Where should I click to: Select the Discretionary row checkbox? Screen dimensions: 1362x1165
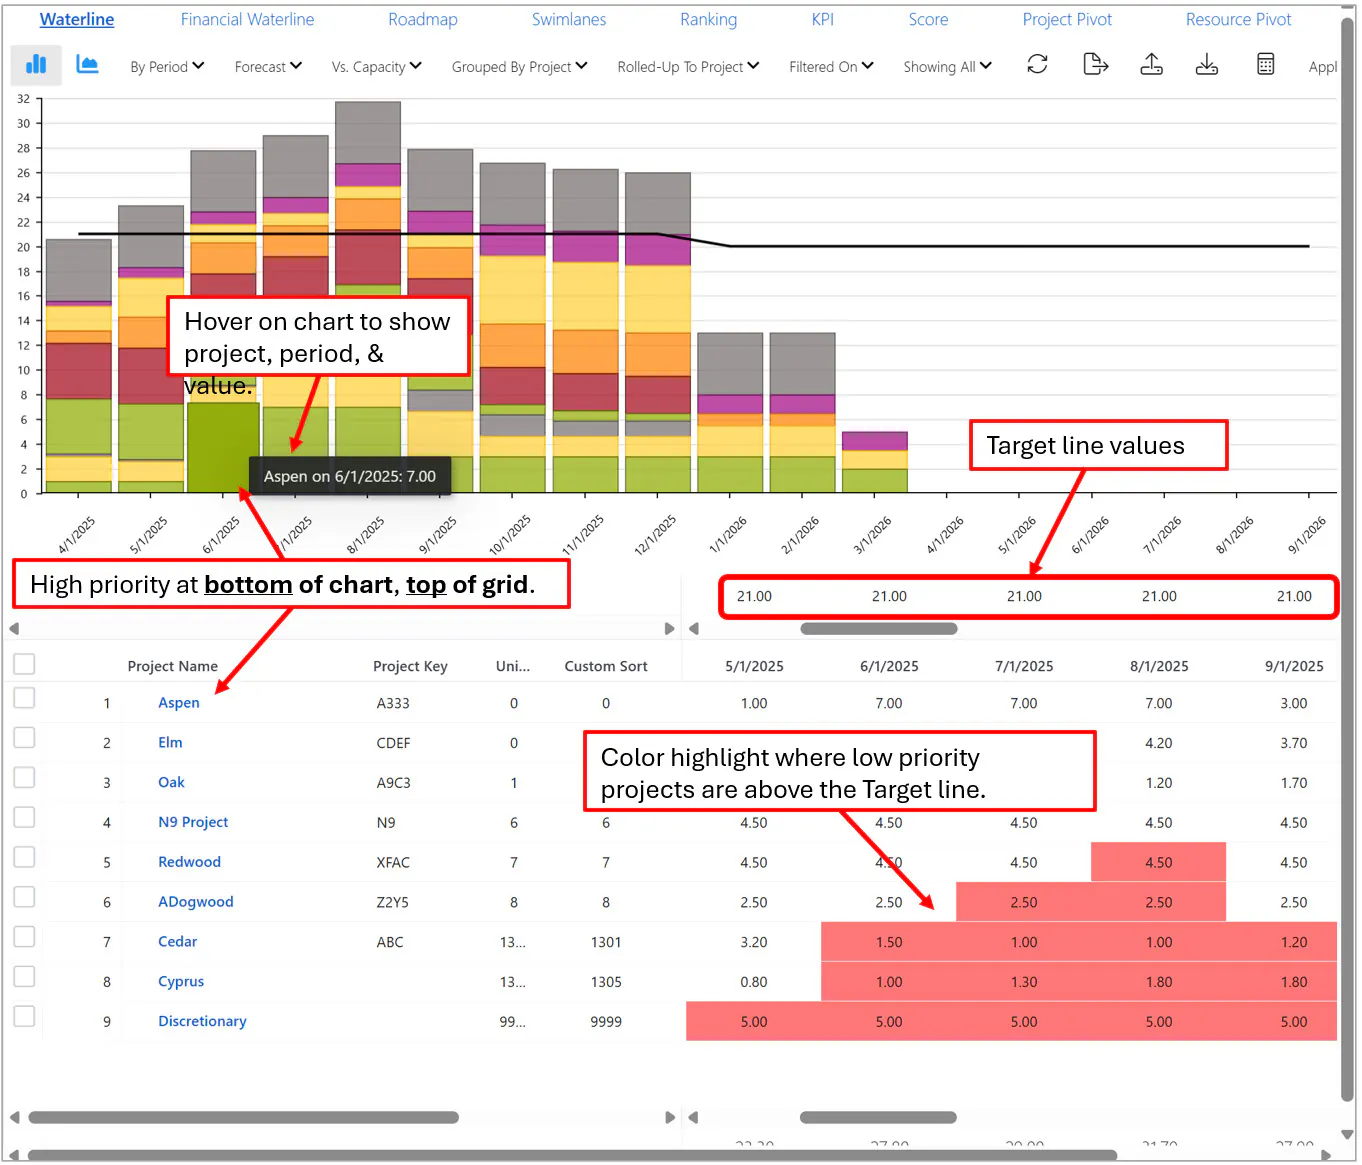pyautogui.click(x=24, y=1017)
